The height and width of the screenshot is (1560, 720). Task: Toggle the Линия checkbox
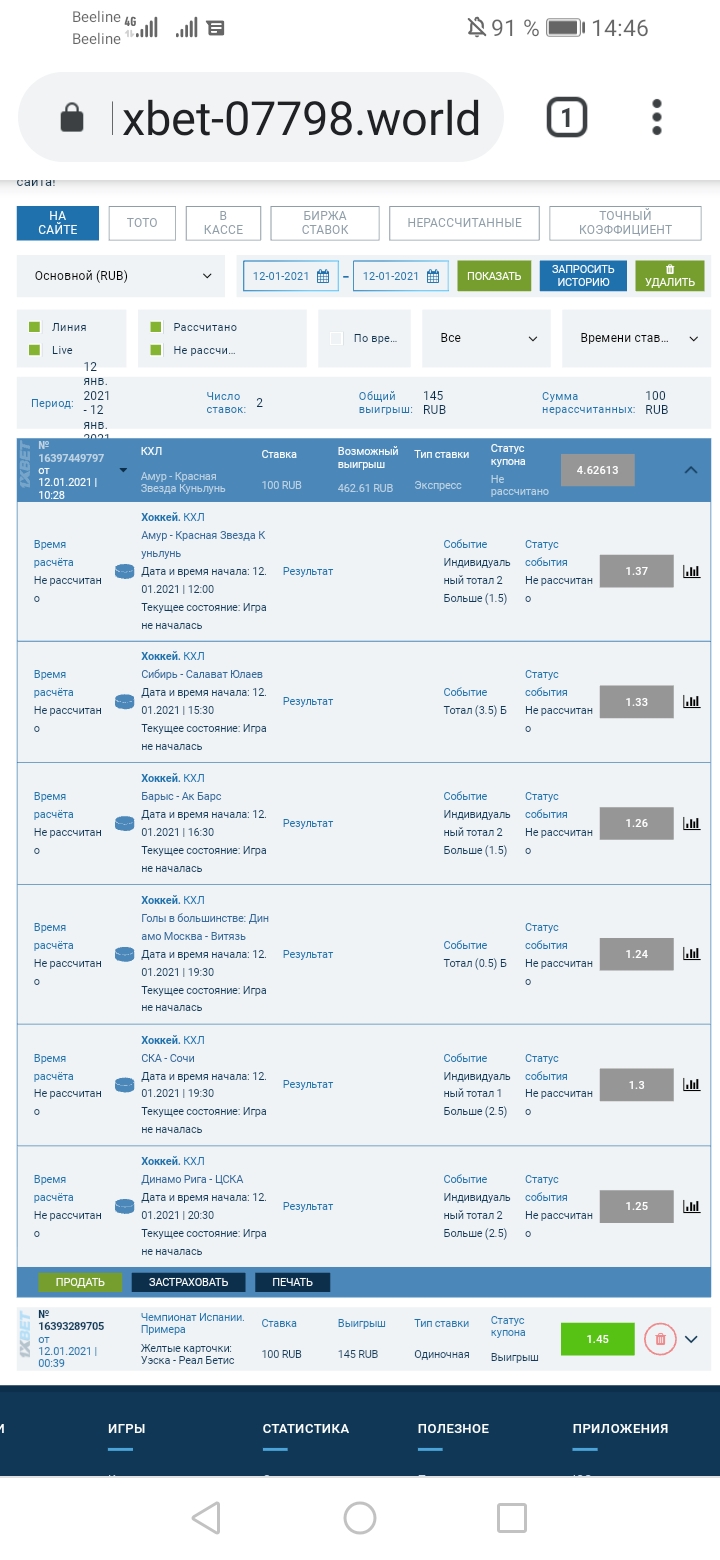pos(35,327)
